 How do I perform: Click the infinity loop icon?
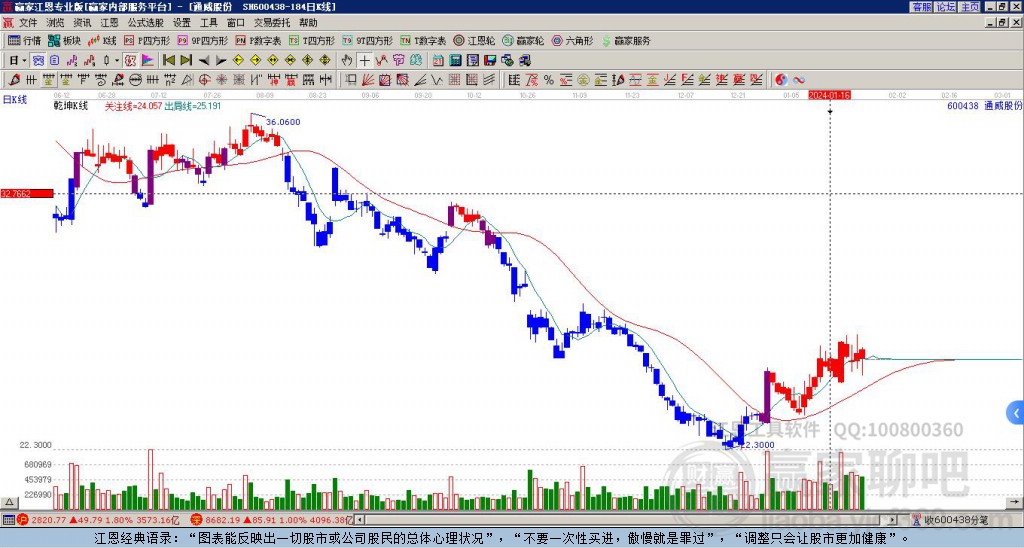pyautogui.click(x=799, y=80)
